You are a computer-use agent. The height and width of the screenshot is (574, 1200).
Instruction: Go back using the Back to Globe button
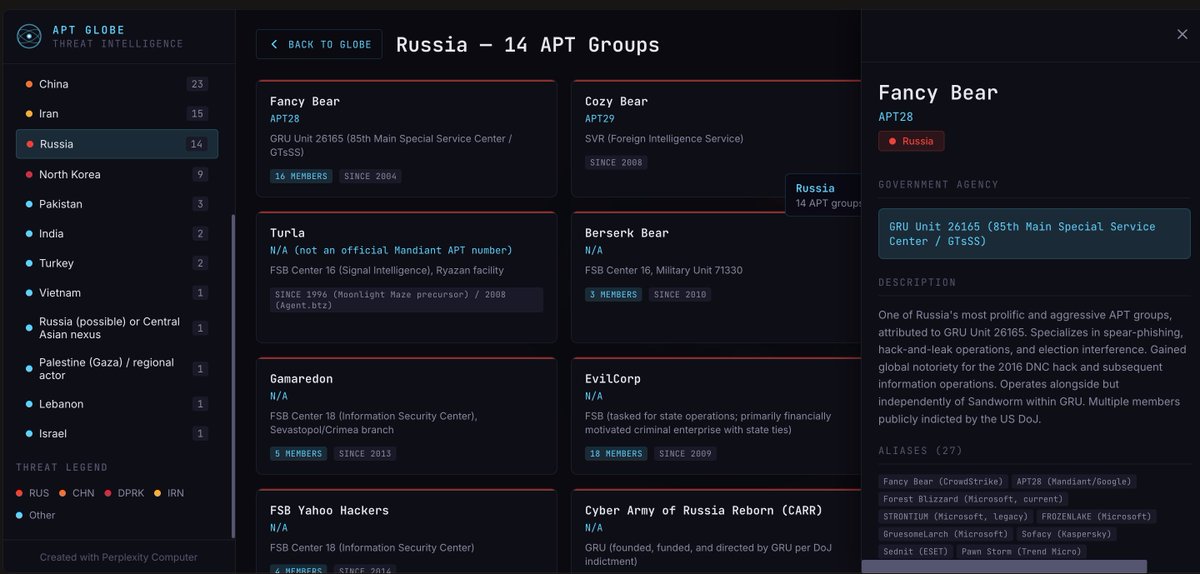tap(319, 44)
